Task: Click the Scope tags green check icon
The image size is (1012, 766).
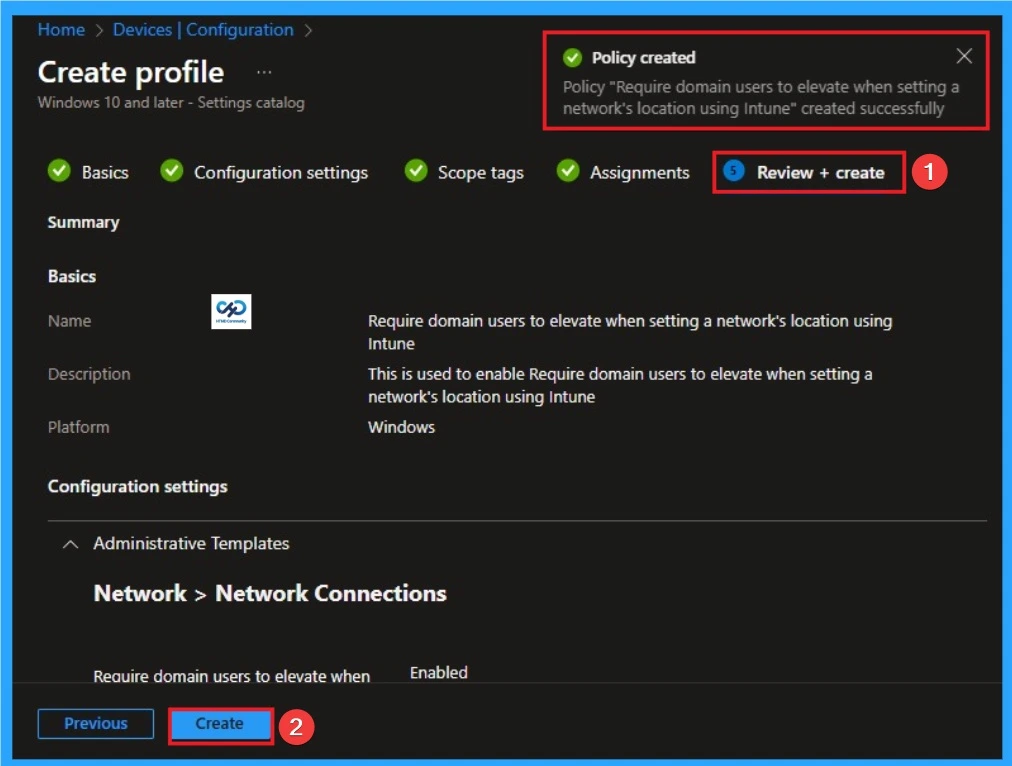Action: pyautogui.click(x=415, y=172)
